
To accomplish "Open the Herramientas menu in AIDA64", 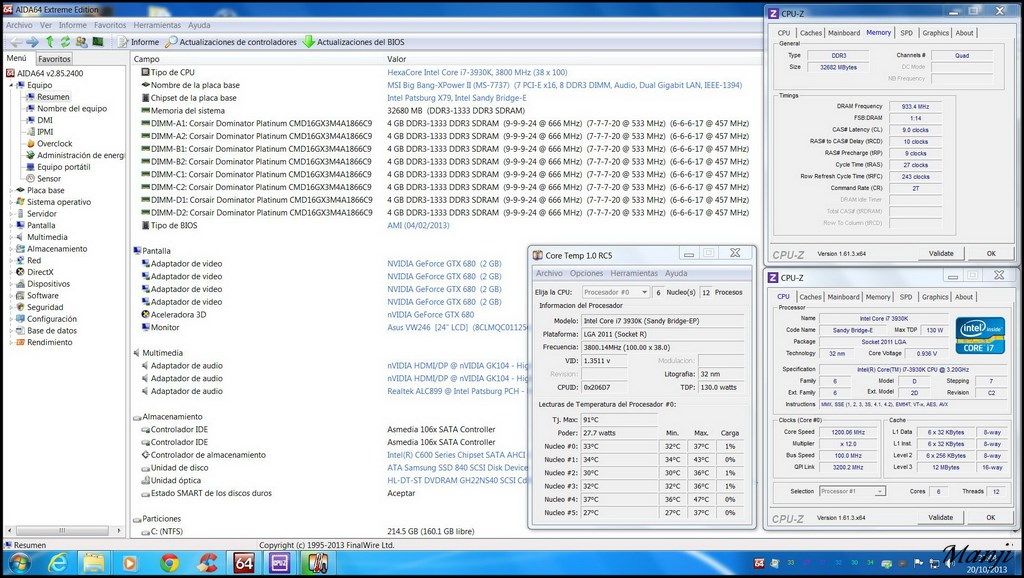I will [x=157, y=25].
